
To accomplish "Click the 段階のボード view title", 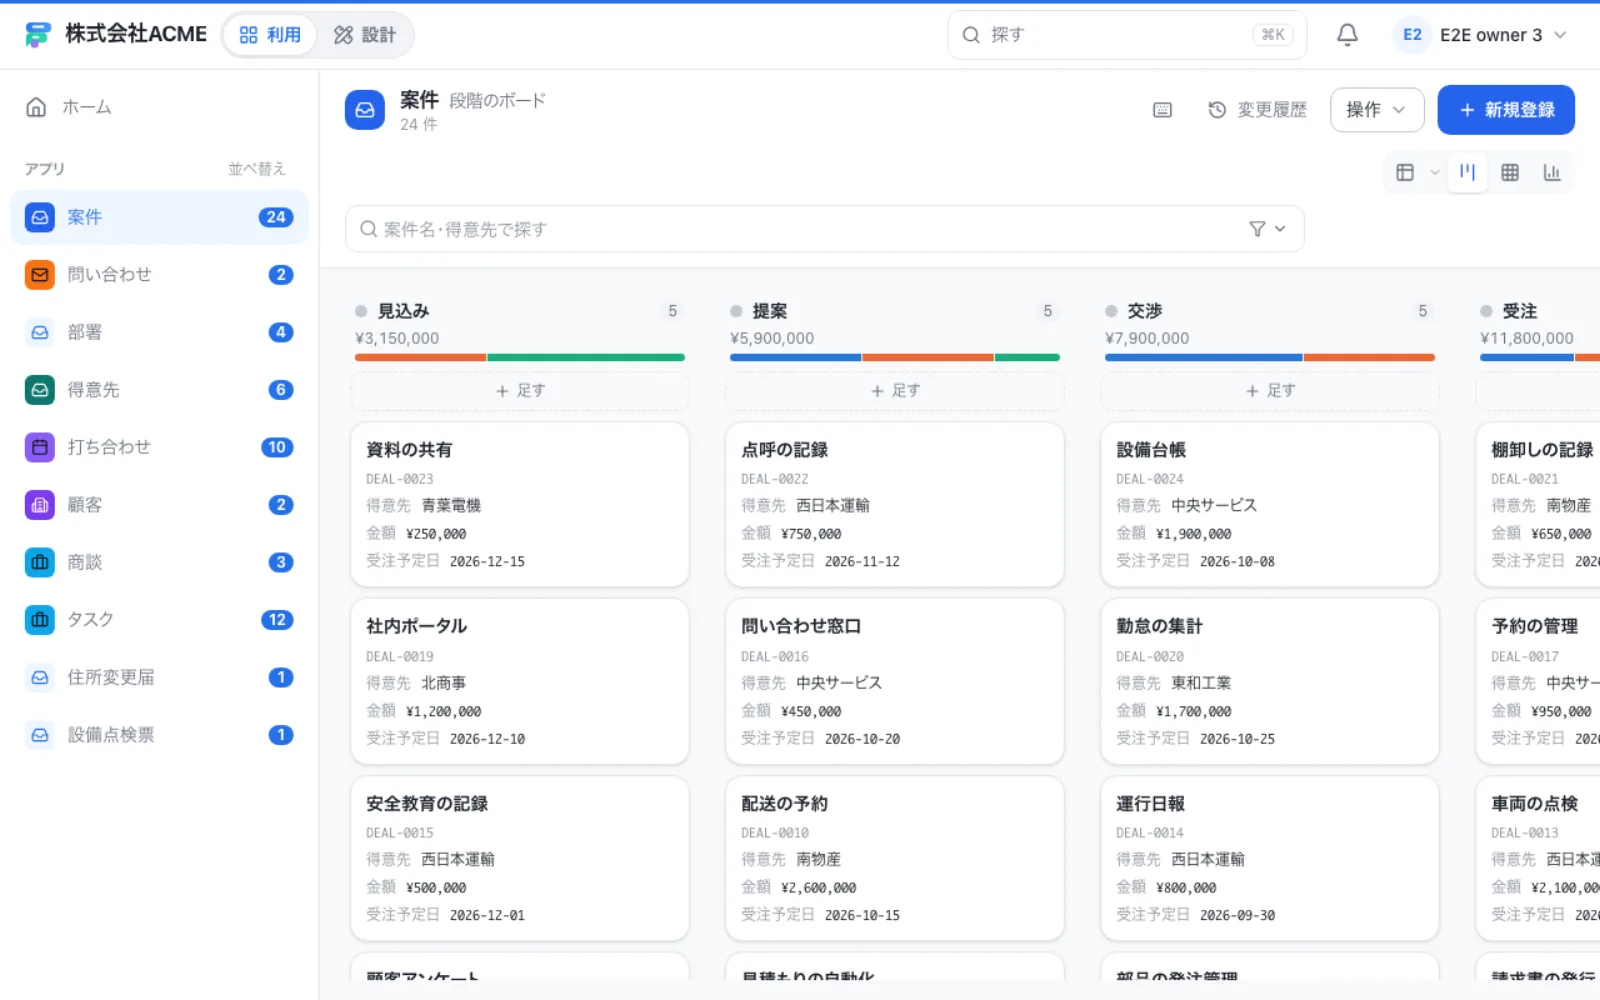I will point(497,101).
